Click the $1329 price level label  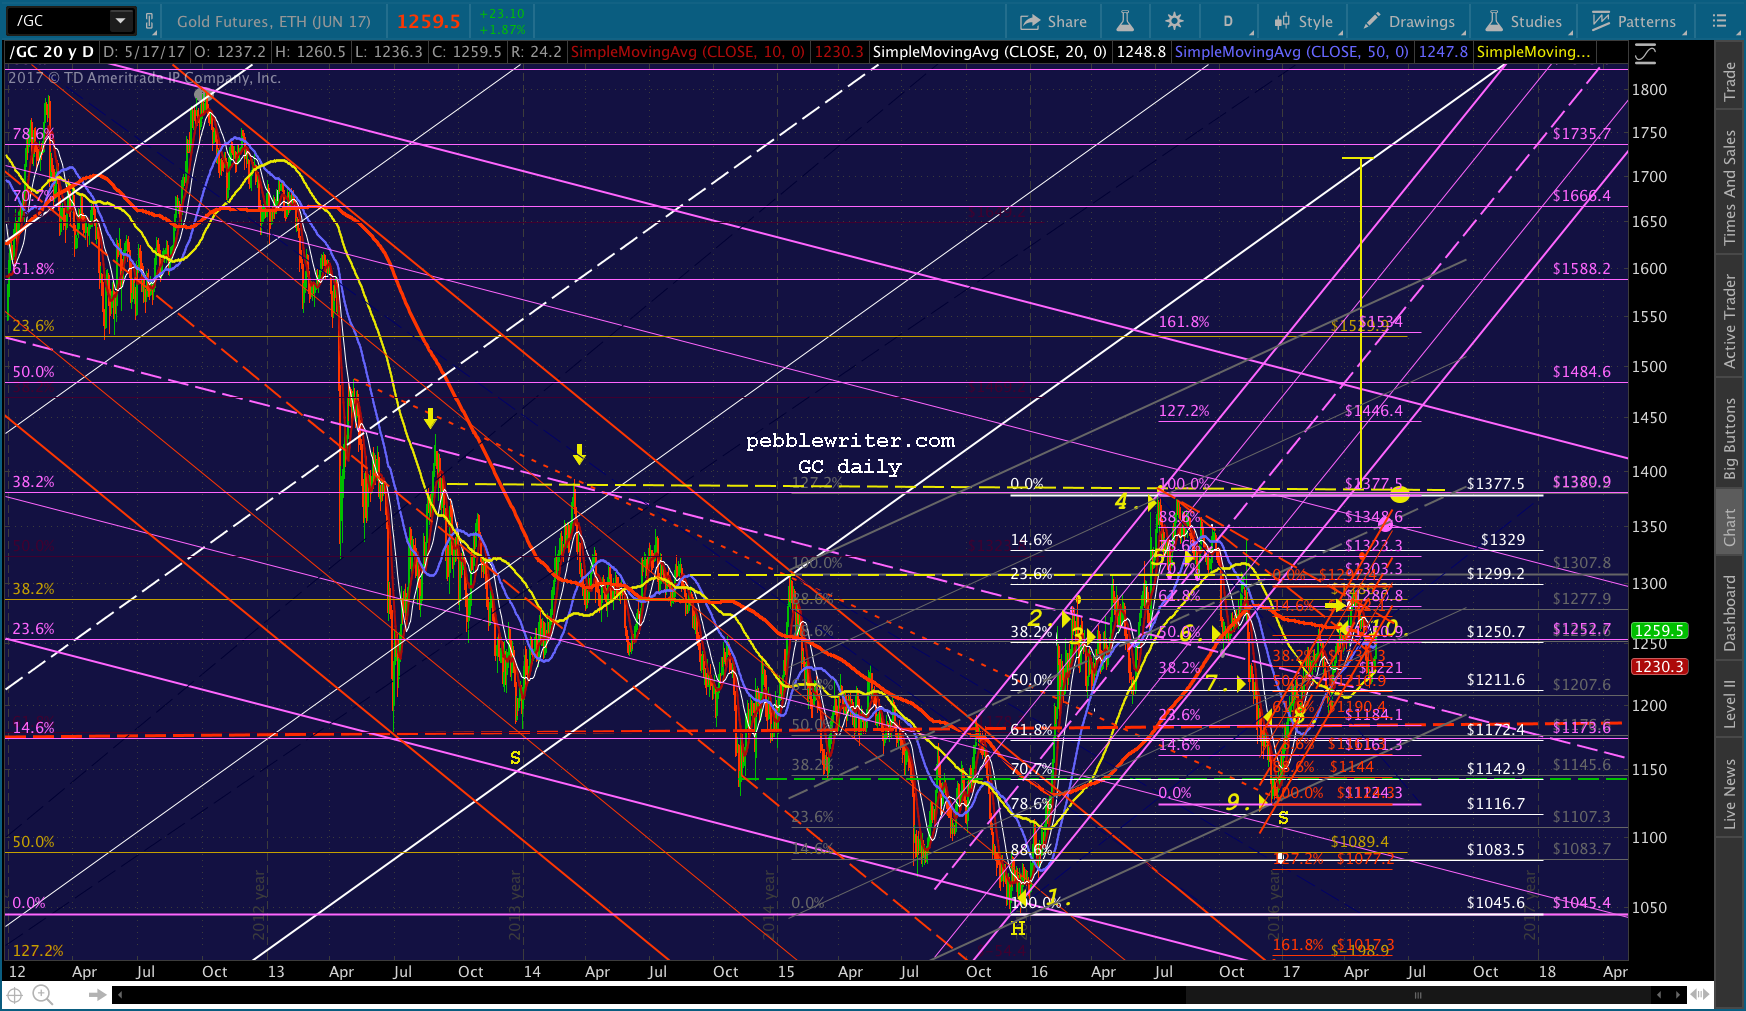click(x=1502, y=540)
